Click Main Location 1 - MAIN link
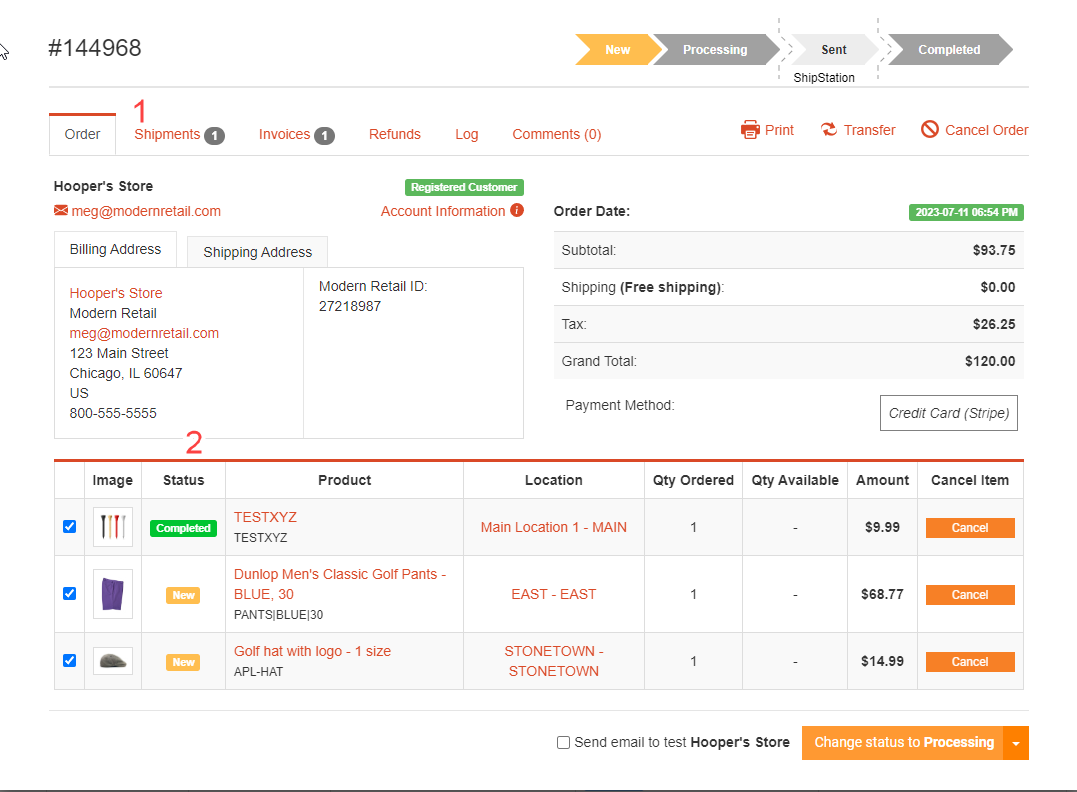 pyautogui.click(x=554, y=527)
